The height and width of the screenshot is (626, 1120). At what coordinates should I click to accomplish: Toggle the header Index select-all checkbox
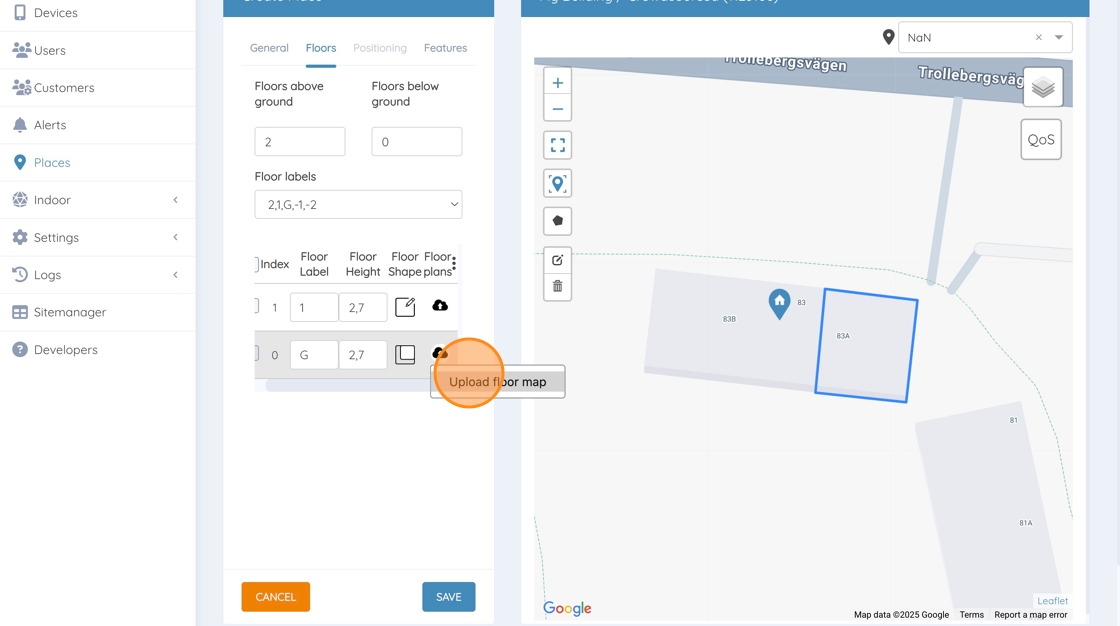[256, 264]
